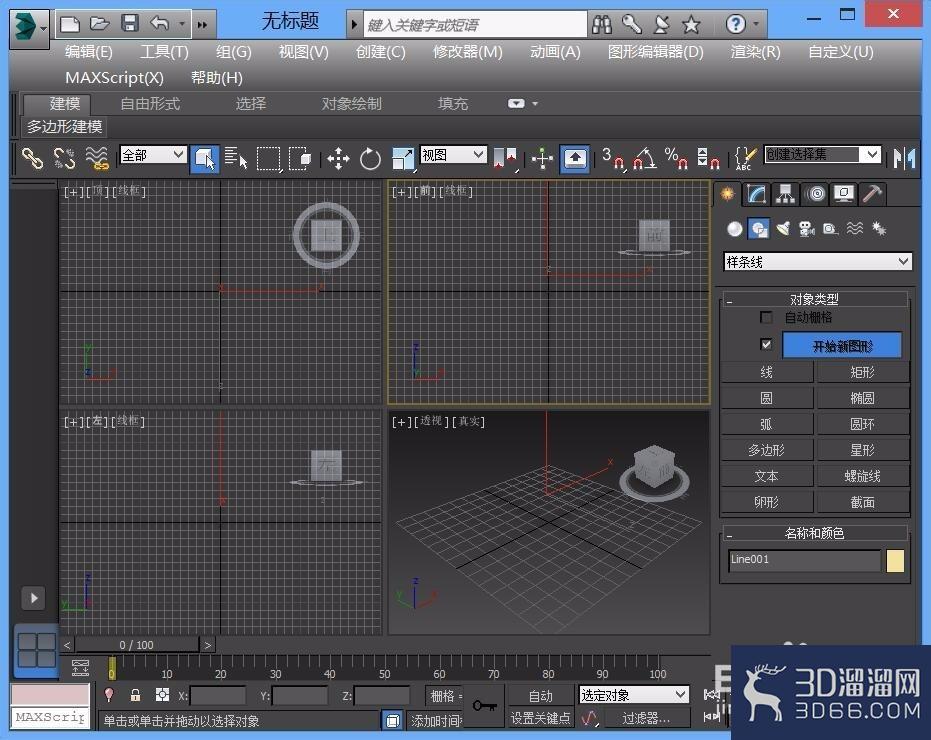
Task: Open the object color swatch
Action: (x=895, y=561)
